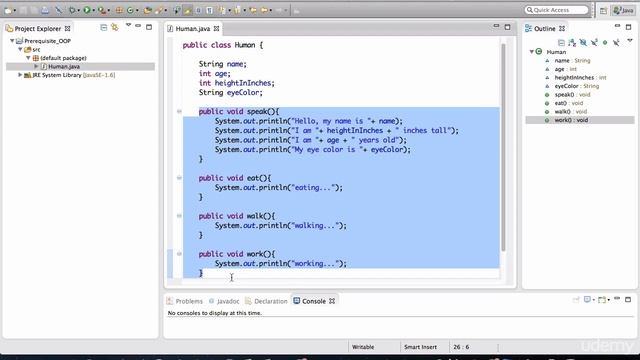
Task: Expand the JRE System Library node
Action: 20,75
